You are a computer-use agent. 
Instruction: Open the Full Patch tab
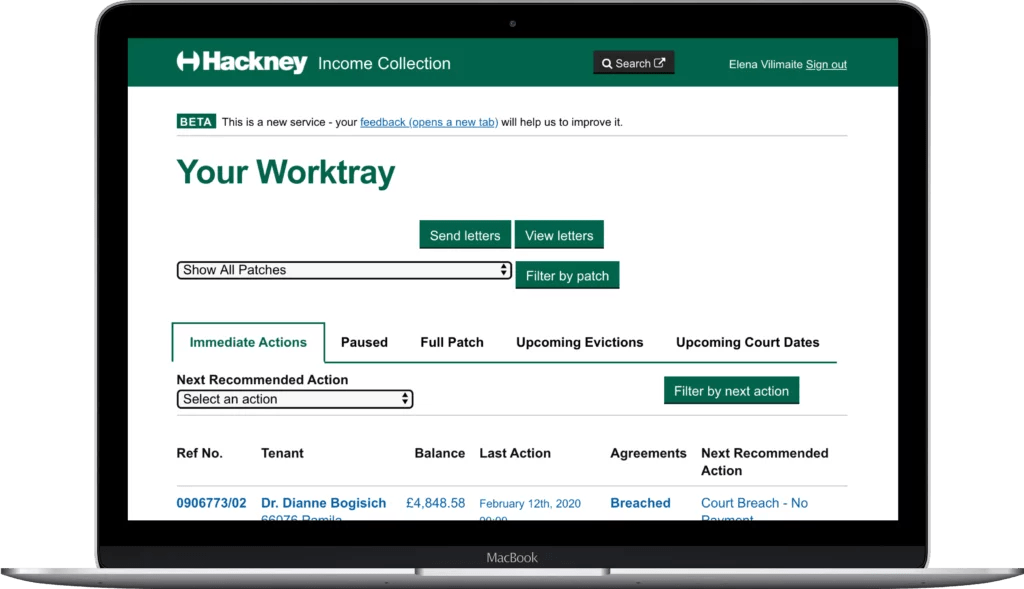click(452, 342)
